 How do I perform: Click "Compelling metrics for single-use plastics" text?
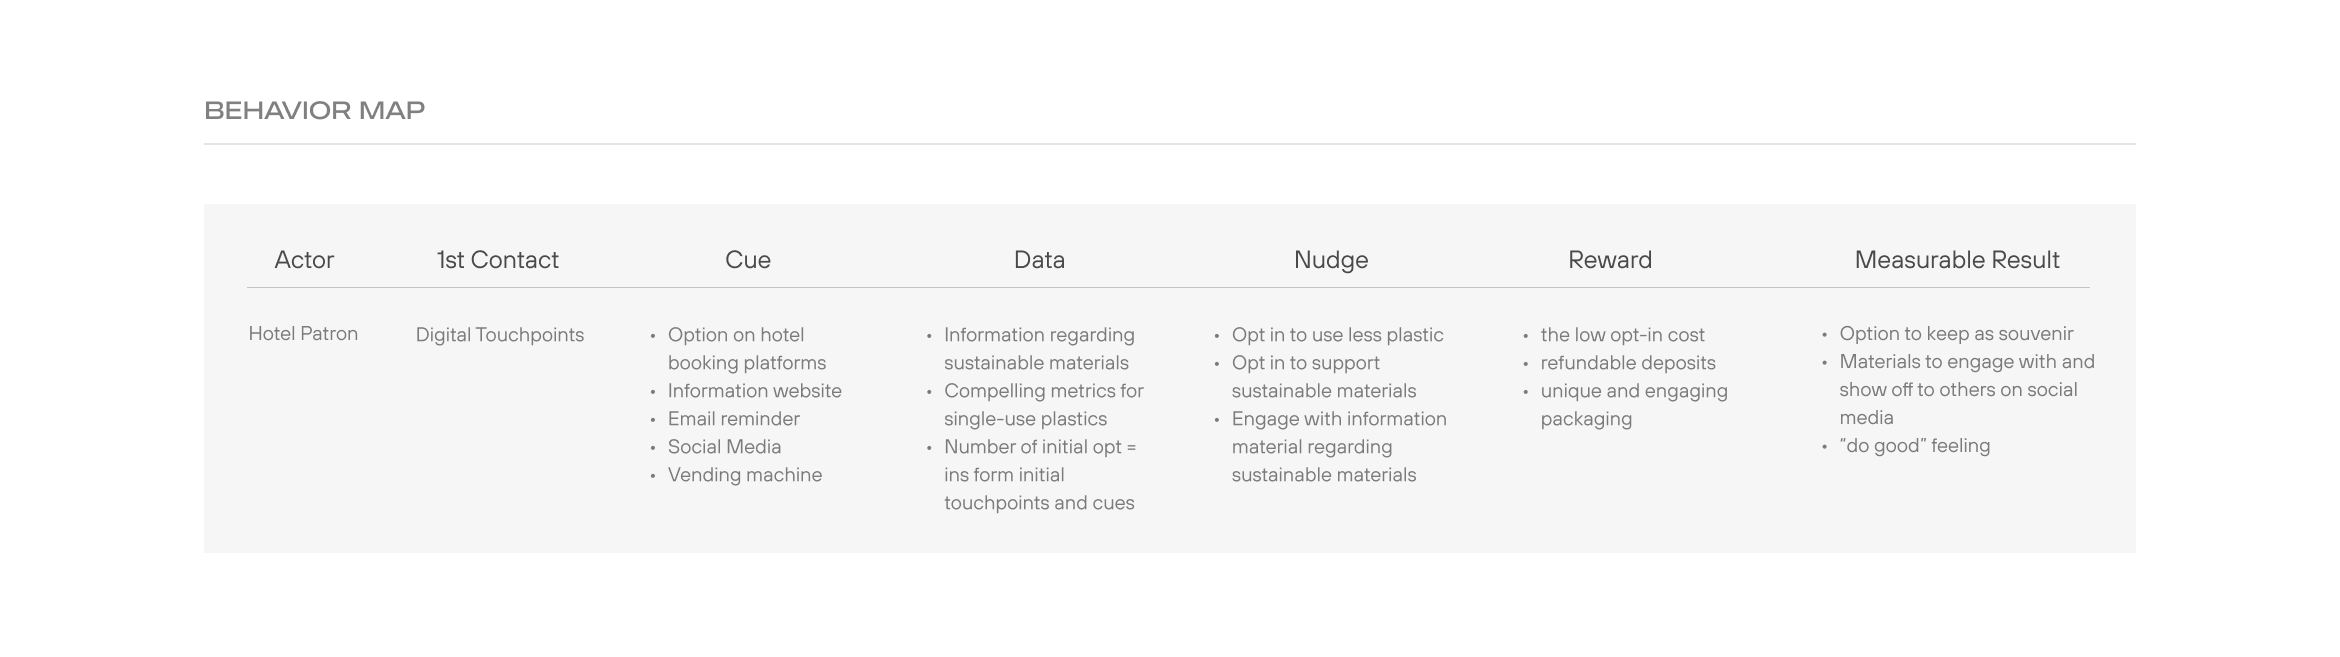(1043, 405)
